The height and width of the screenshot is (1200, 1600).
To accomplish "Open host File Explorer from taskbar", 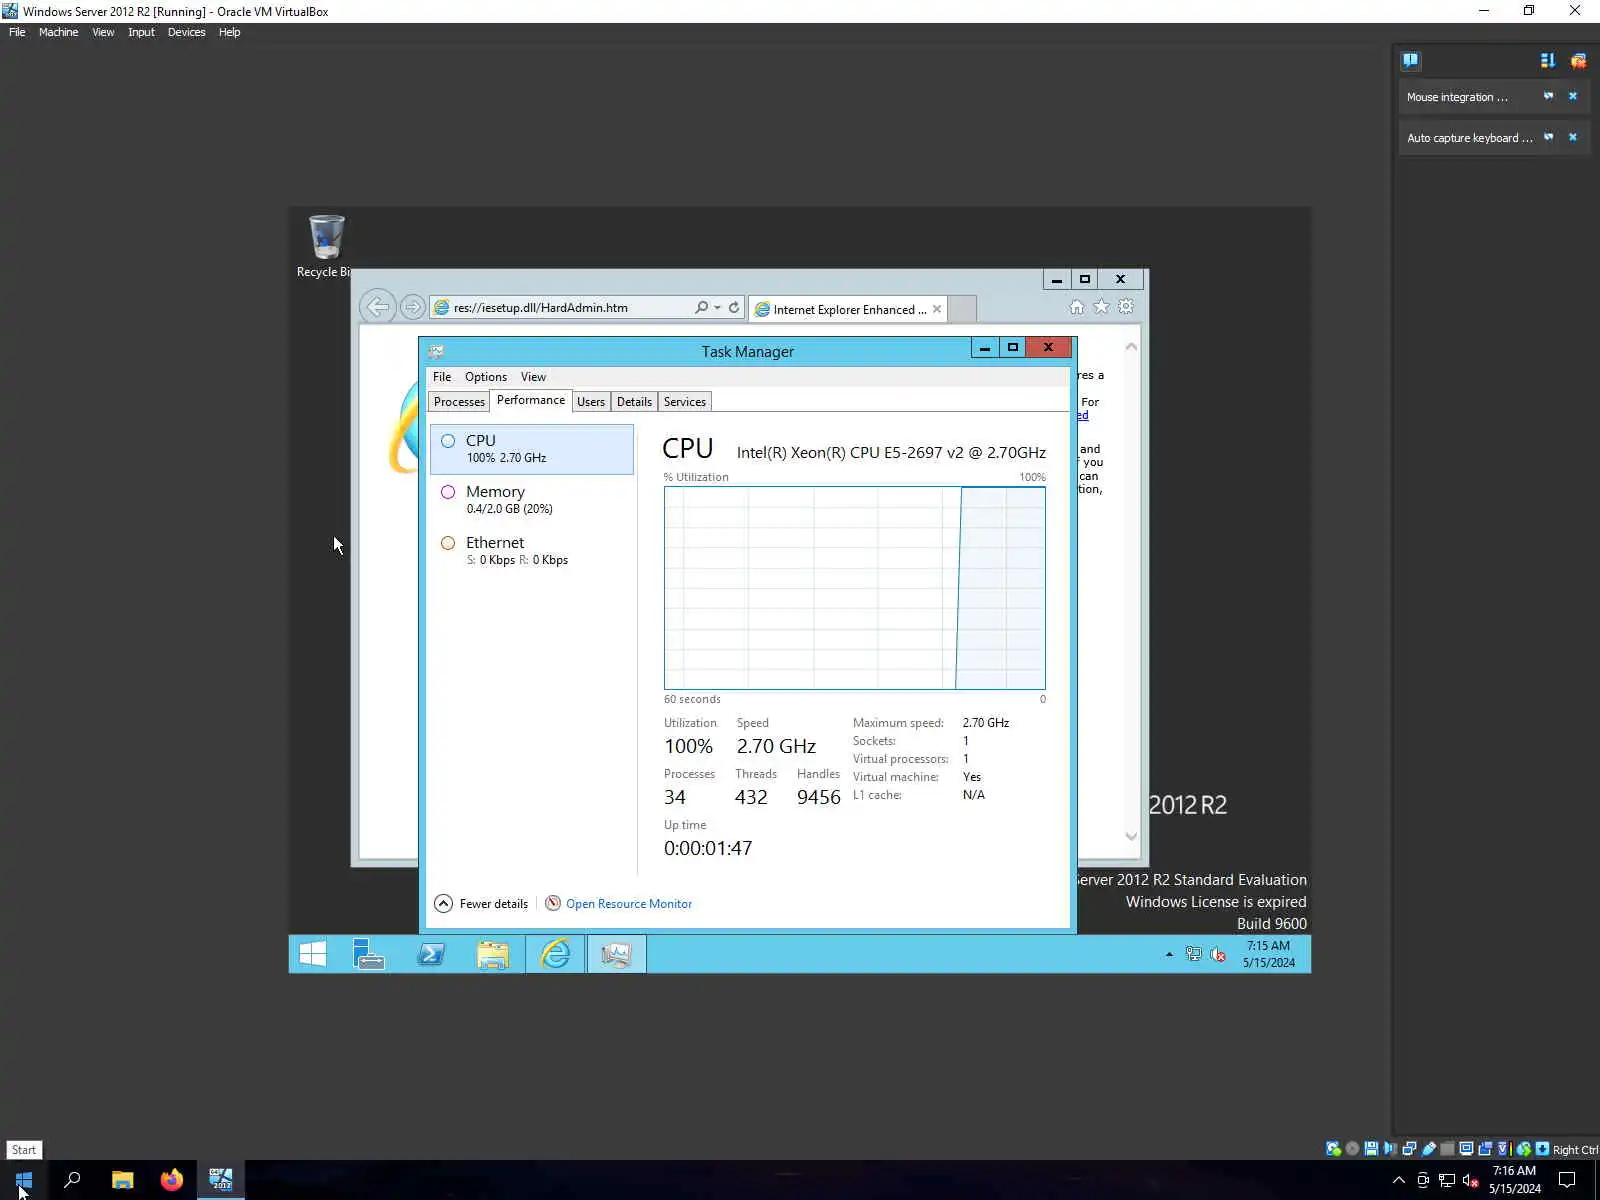I will click(122, 1180).
